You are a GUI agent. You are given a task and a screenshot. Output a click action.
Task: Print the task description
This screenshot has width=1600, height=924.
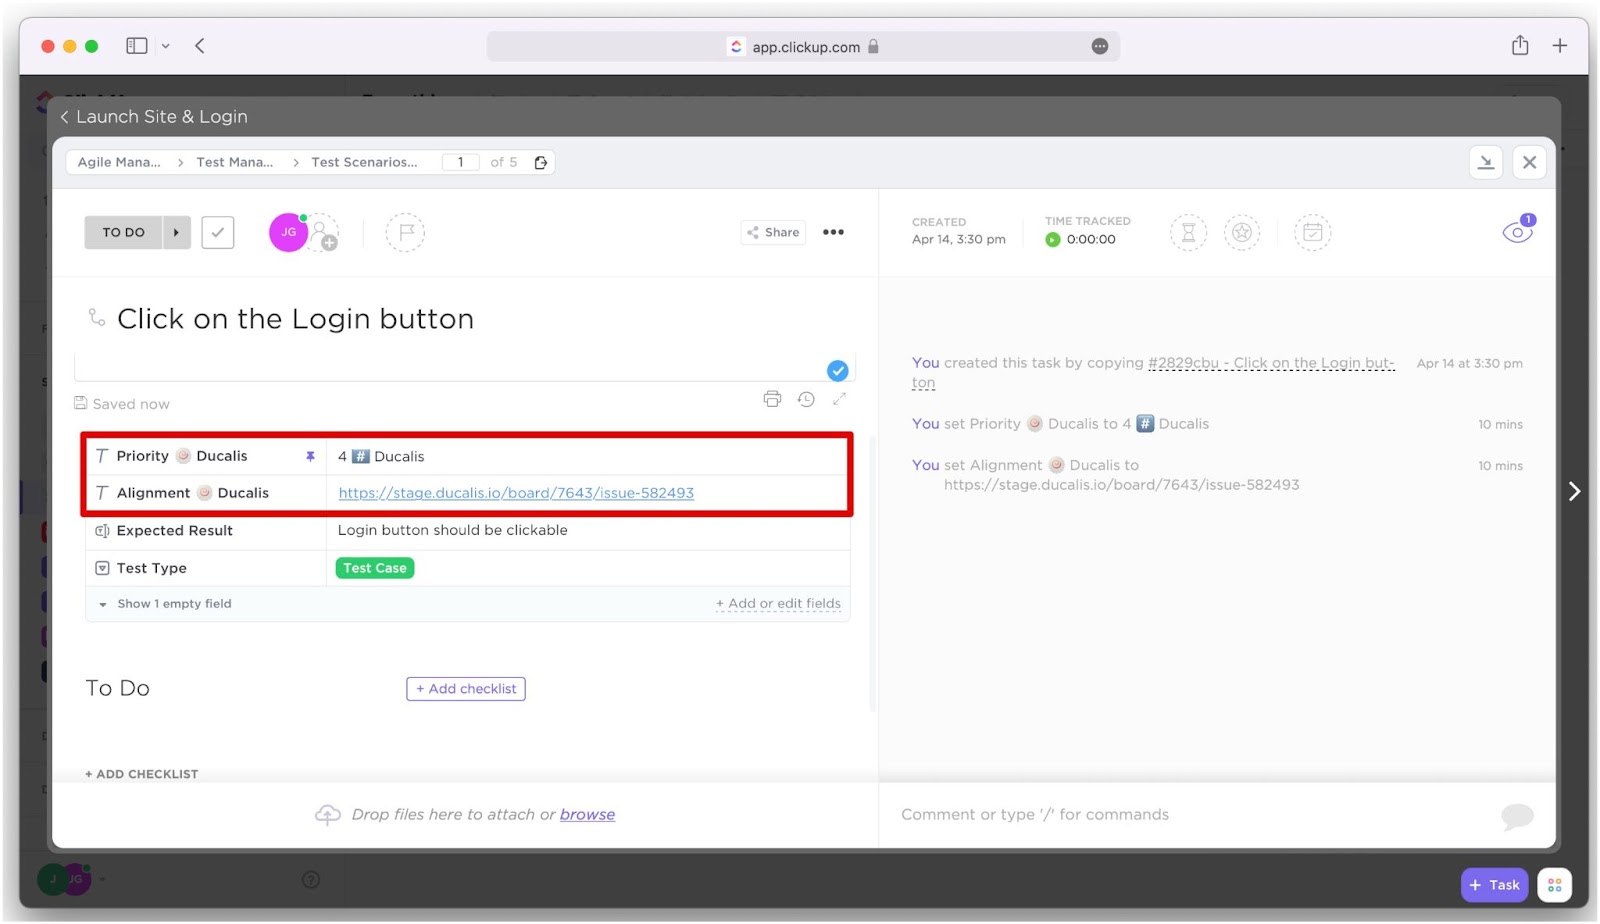pos(772,399)
